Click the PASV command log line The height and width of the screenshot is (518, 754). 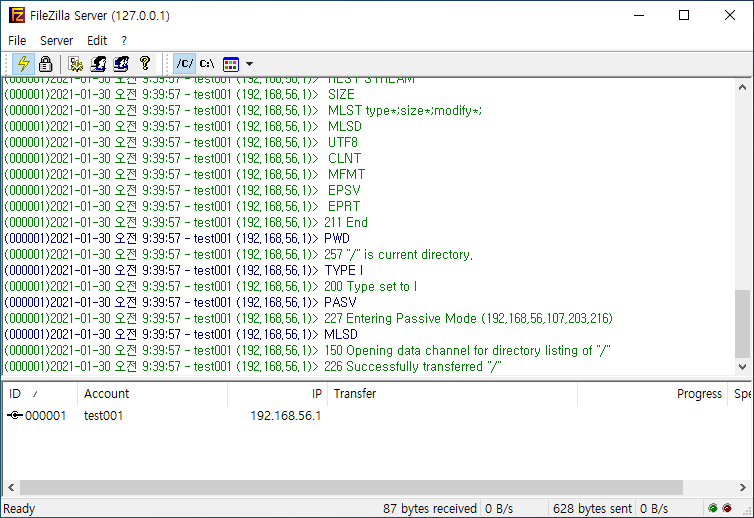(180, 302)
